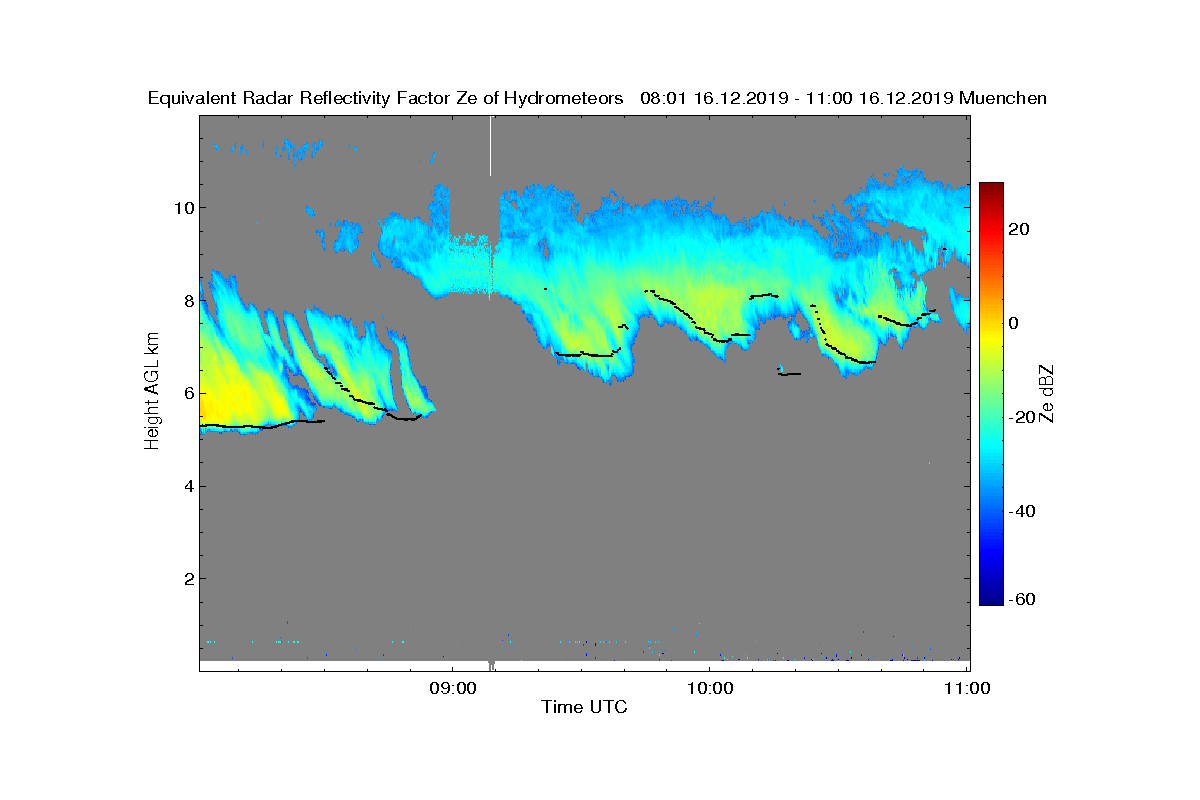Click the 'Time UTC' axis label
Viewport: 1200px width, 800px height.
click(x=585, y=708)
